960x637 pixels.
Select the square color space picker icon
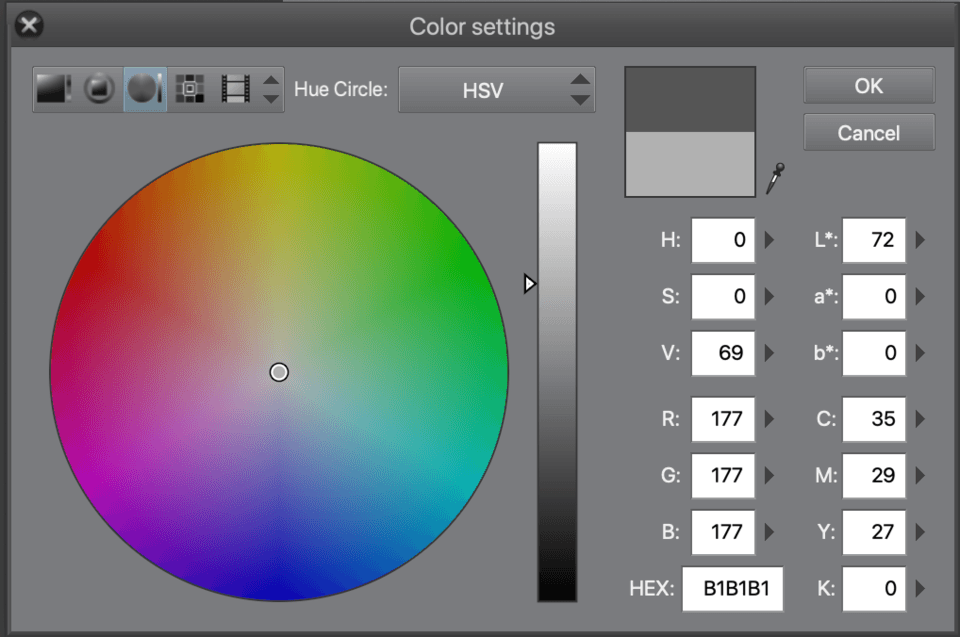(x=53, y=89)
